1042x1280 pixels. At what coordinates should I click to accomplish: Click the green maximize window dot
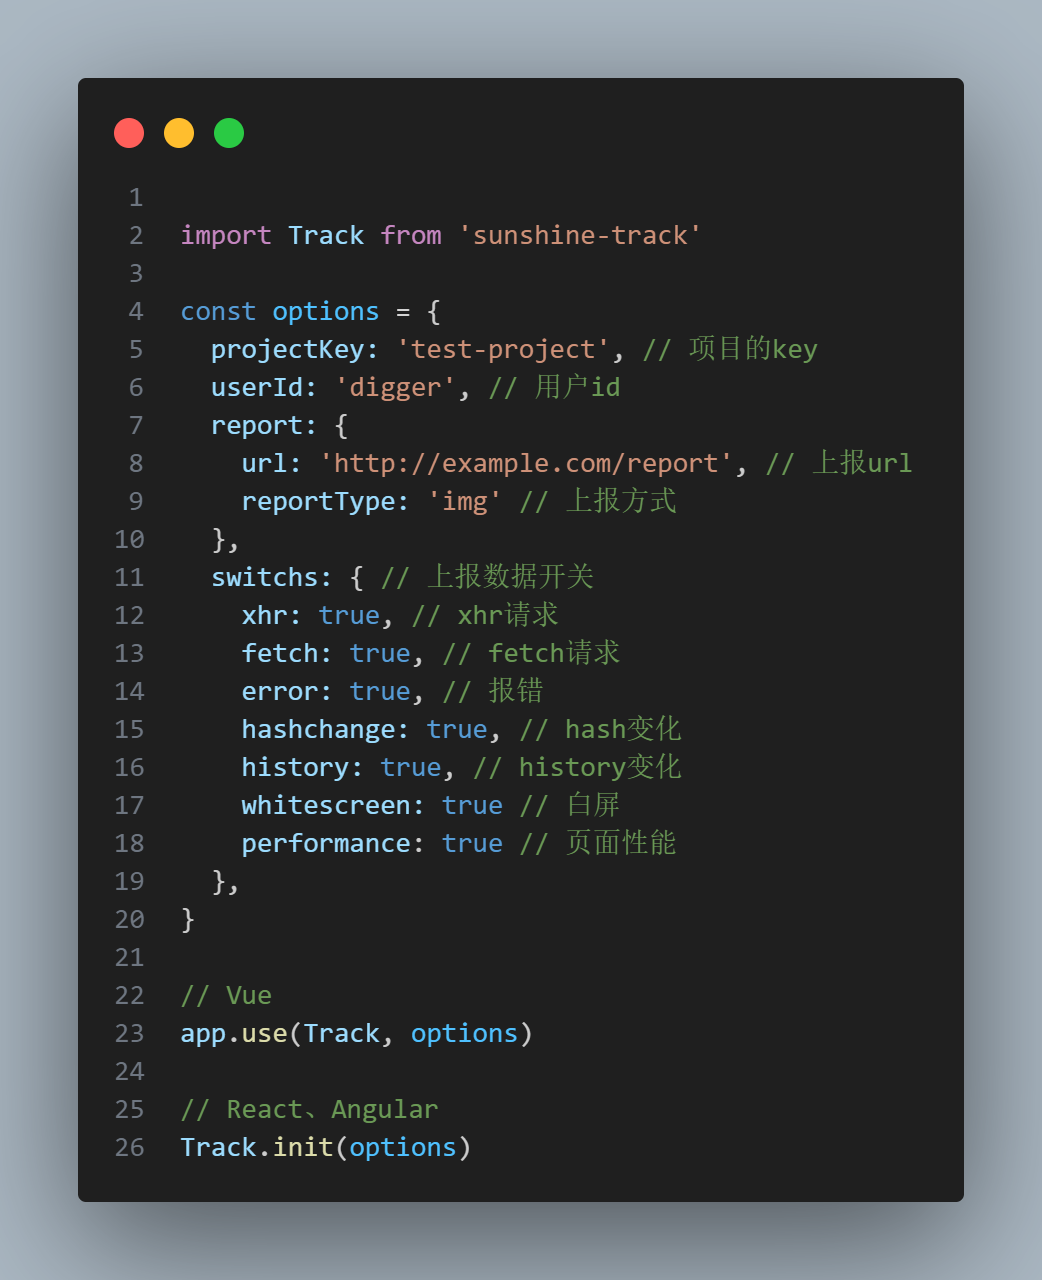point(229,133)
